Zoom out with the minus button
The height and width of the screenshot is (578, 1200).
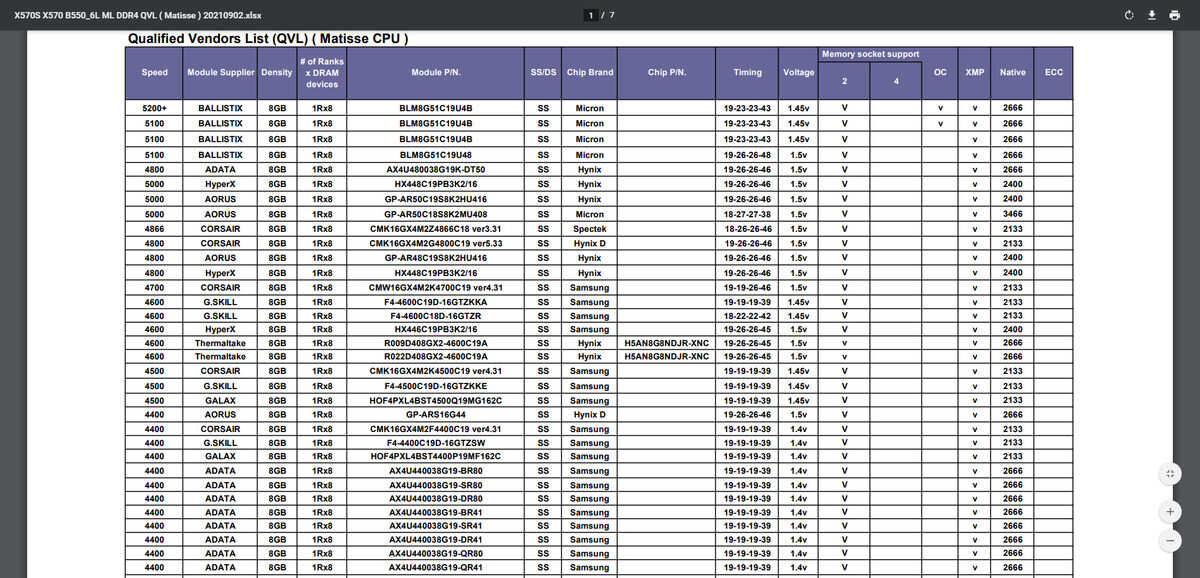tap(1170, 540)
